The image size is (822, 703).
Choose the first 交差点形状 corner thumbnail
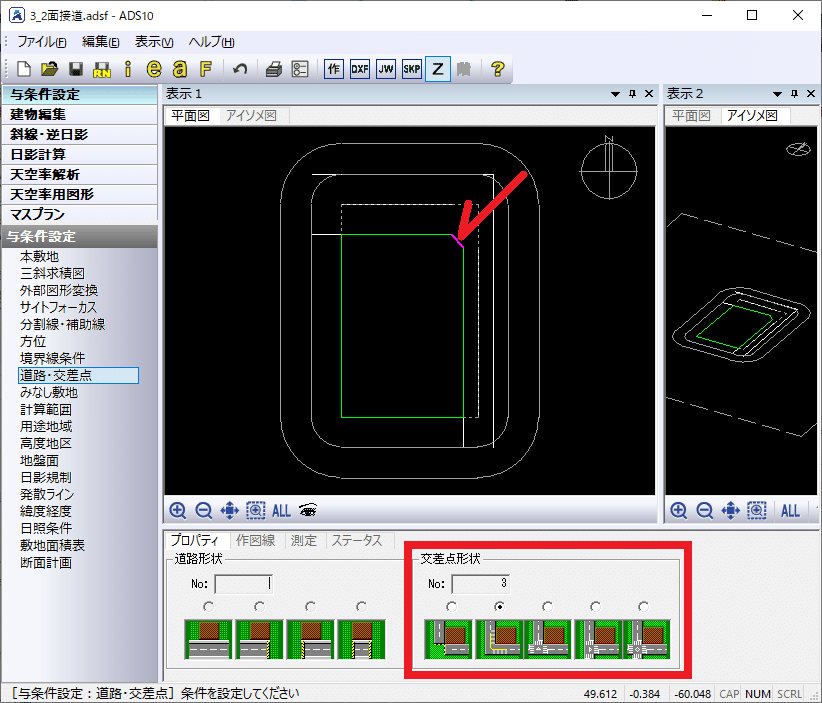[448, 639]
